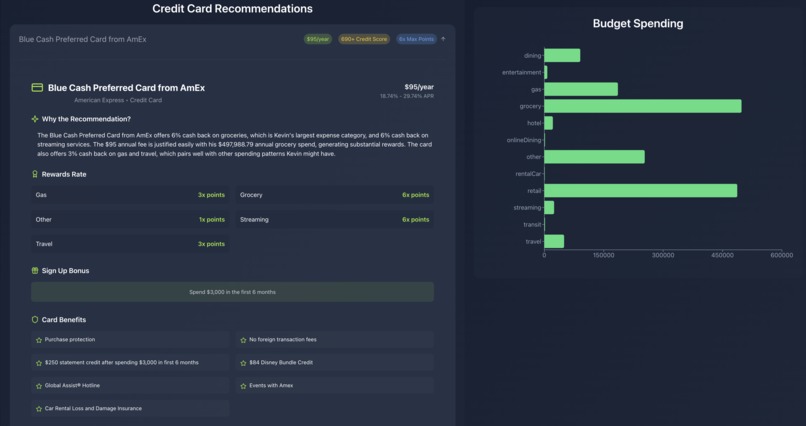The height and width of the screenshot is (426, 806).
Task: Click the Streaming 6x points reward row
Action: [x=335, y=219]
